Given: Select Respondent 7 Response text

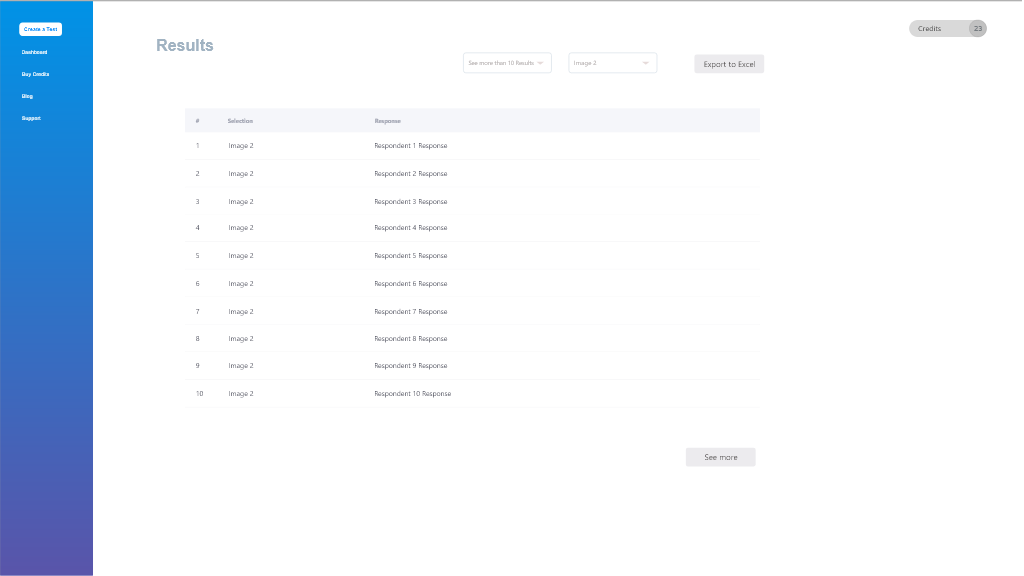Looking at the screenshot, I should [x=411, y=312].
